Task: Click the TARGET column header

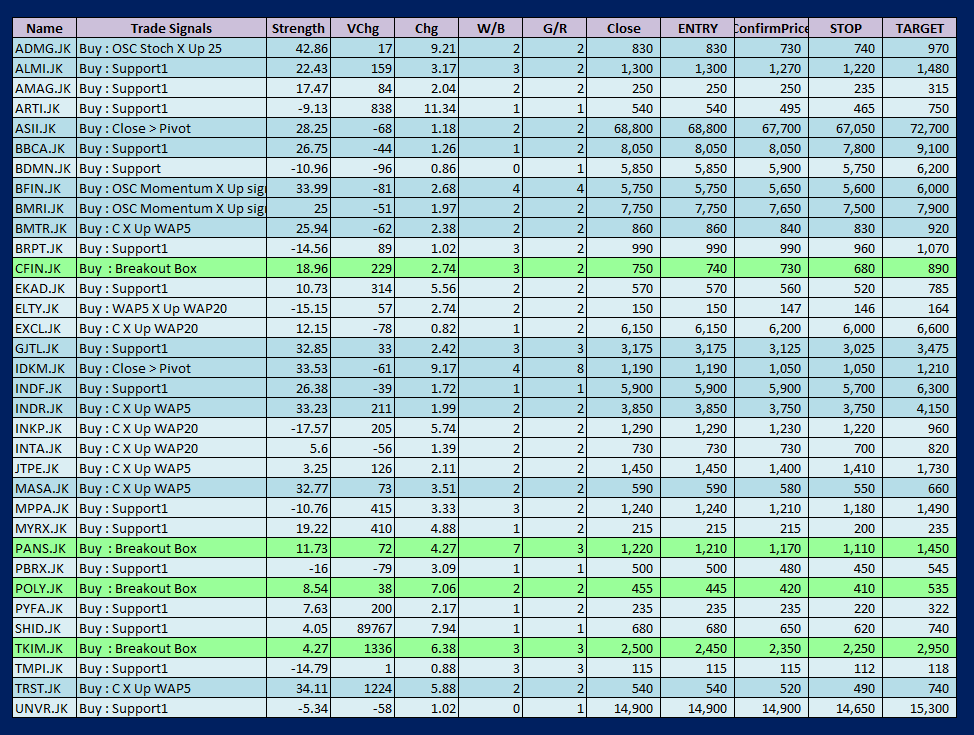Action: 919,29
